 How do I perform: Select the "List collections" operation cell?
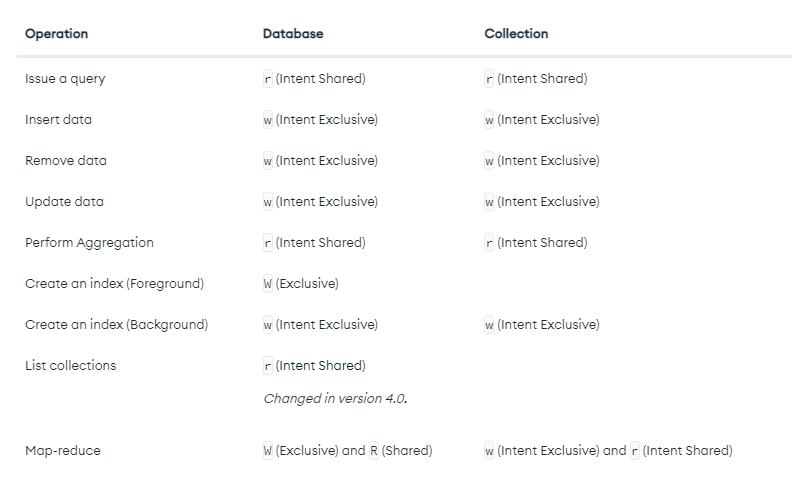tap(70, 366)
